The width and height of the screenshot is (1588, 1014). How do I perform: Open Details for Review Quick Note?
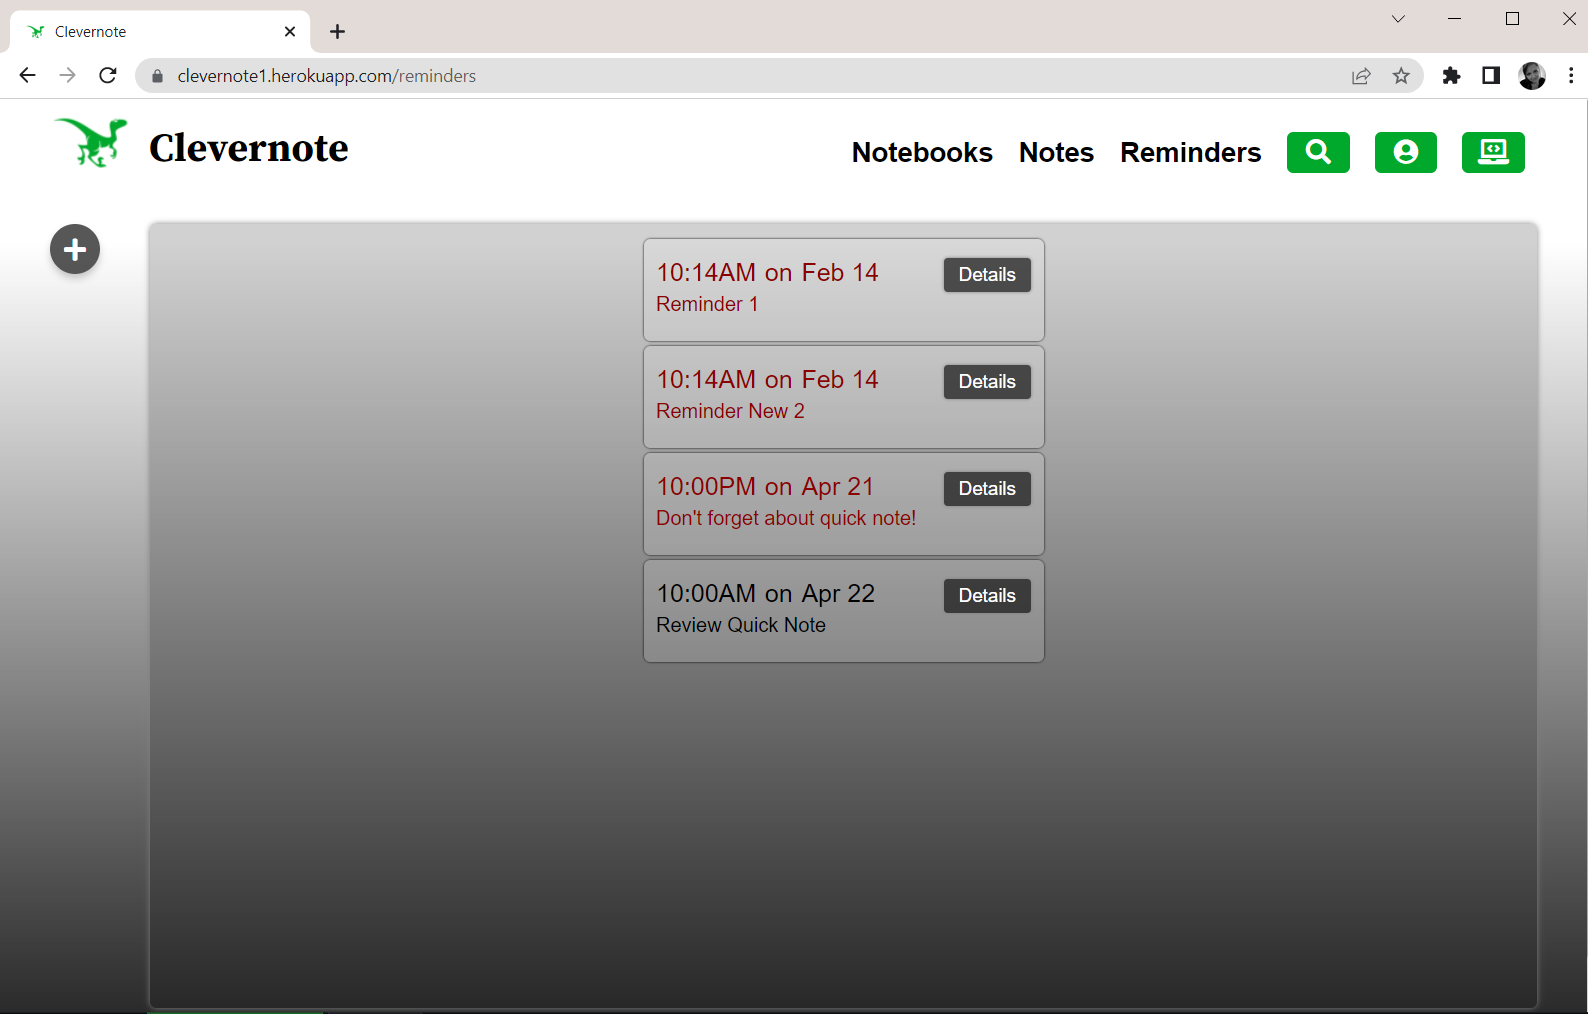pos(987,596)
